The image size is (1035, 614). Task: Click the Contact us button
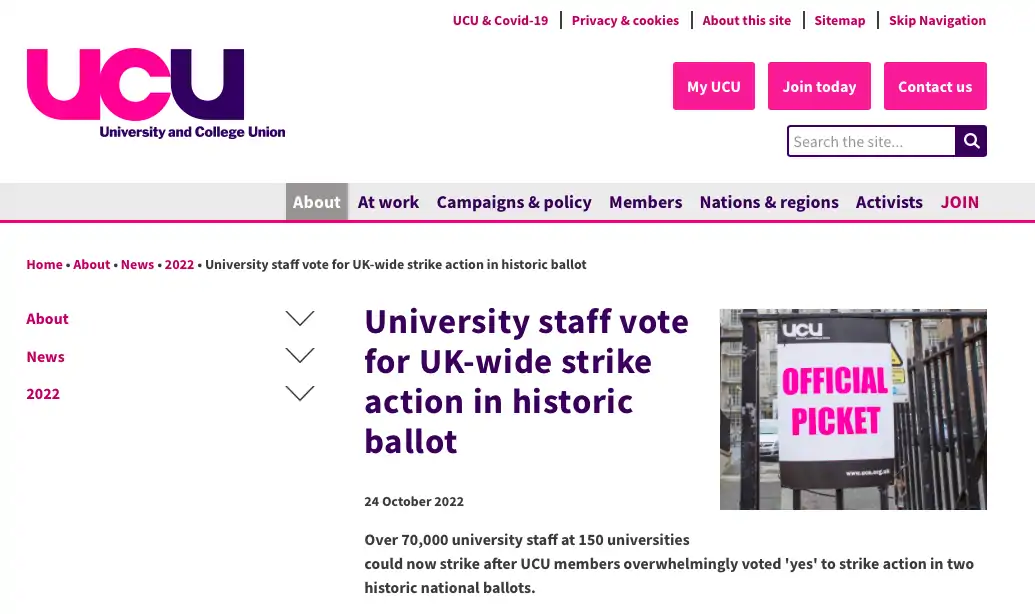tap(935, 86)
